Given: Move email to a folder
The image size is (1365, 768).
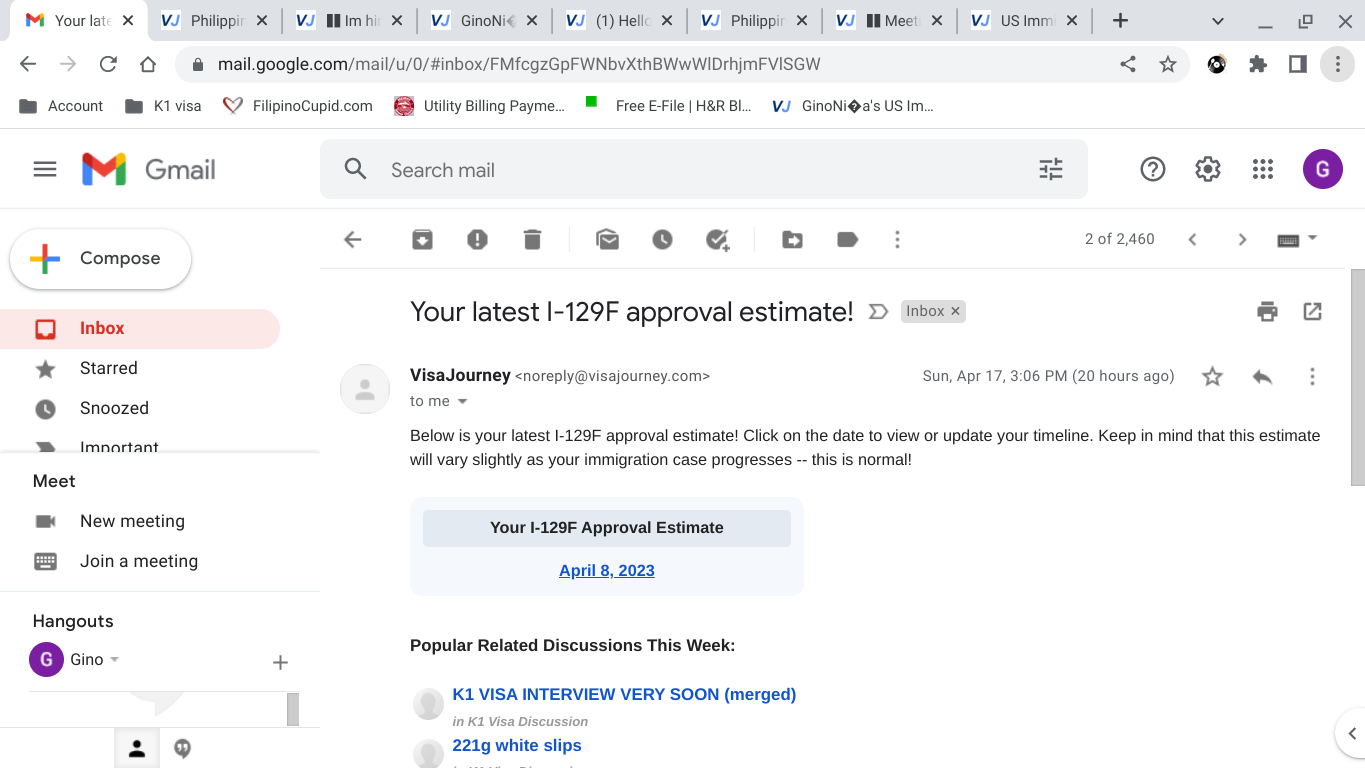Looking at the screenshot, I should (x=793, y=239).
